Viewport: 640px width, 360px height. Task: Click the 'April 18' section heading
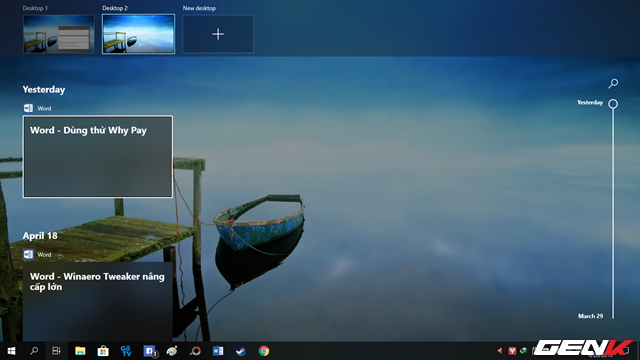[x=40, y=236]
